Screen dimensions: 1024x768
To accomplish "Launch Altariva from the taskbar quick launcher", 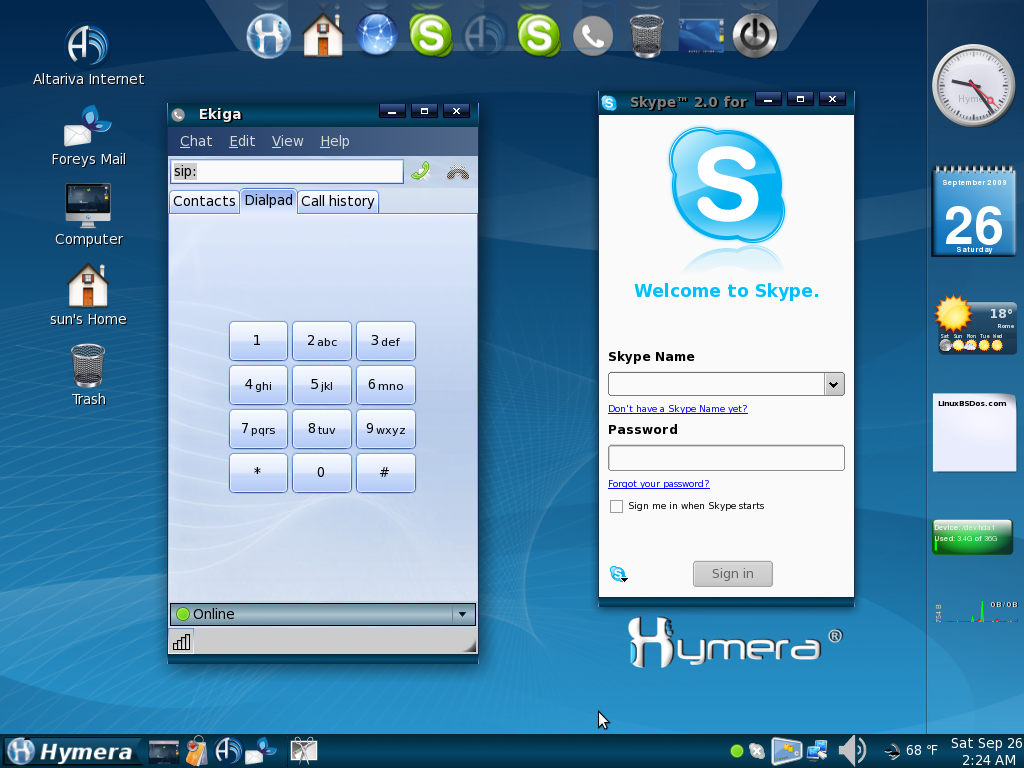I will 229,751.
